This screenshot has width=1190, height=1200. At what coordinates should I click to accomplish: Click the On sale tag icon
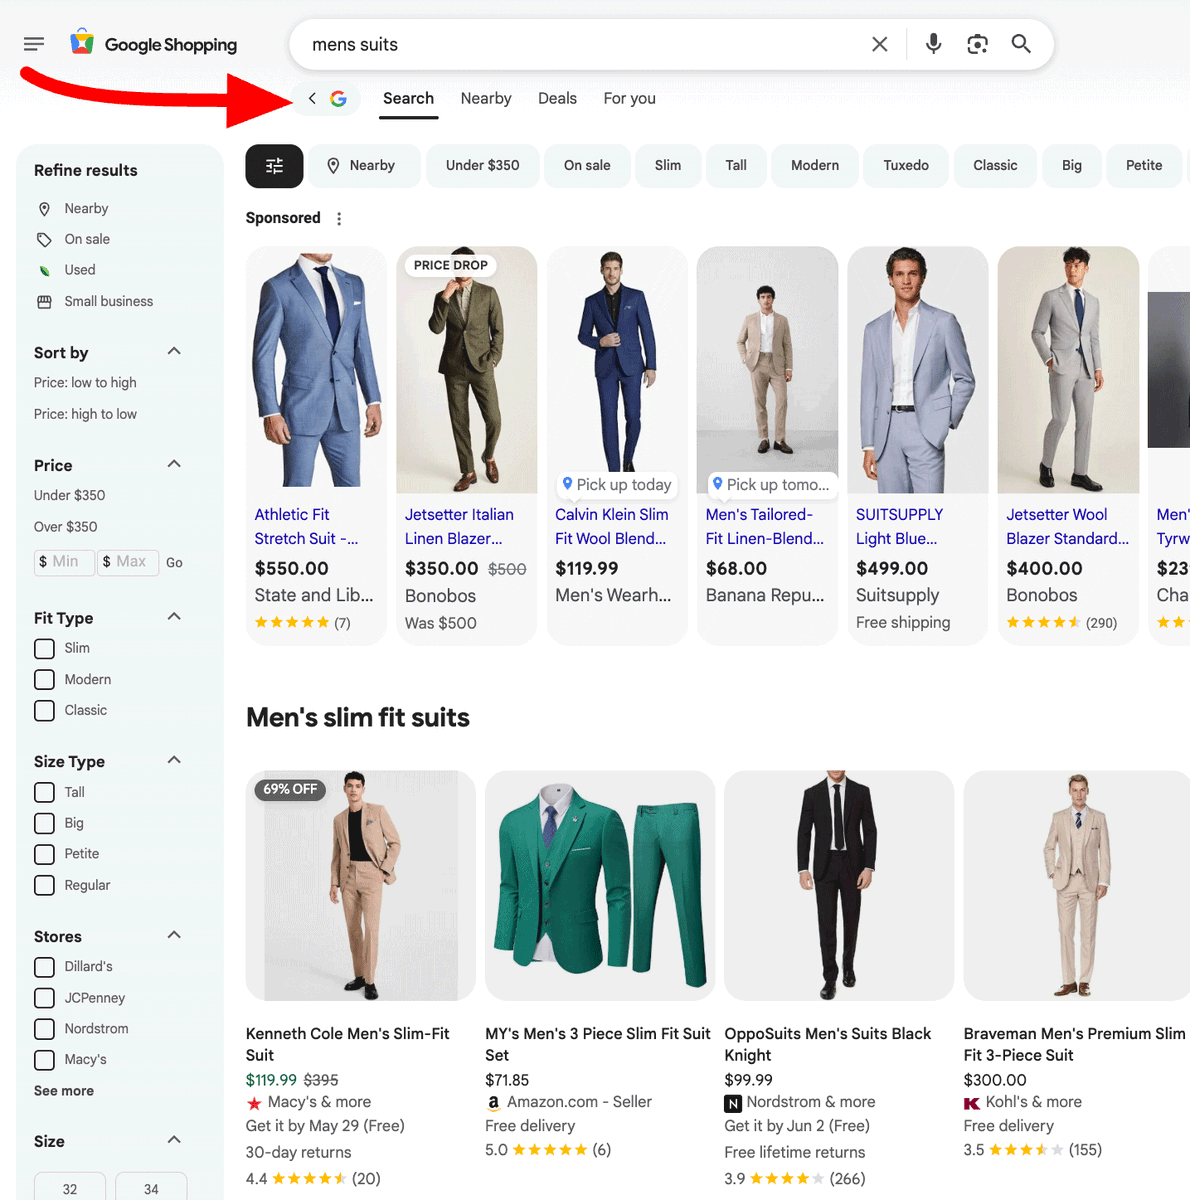[44, 240]
